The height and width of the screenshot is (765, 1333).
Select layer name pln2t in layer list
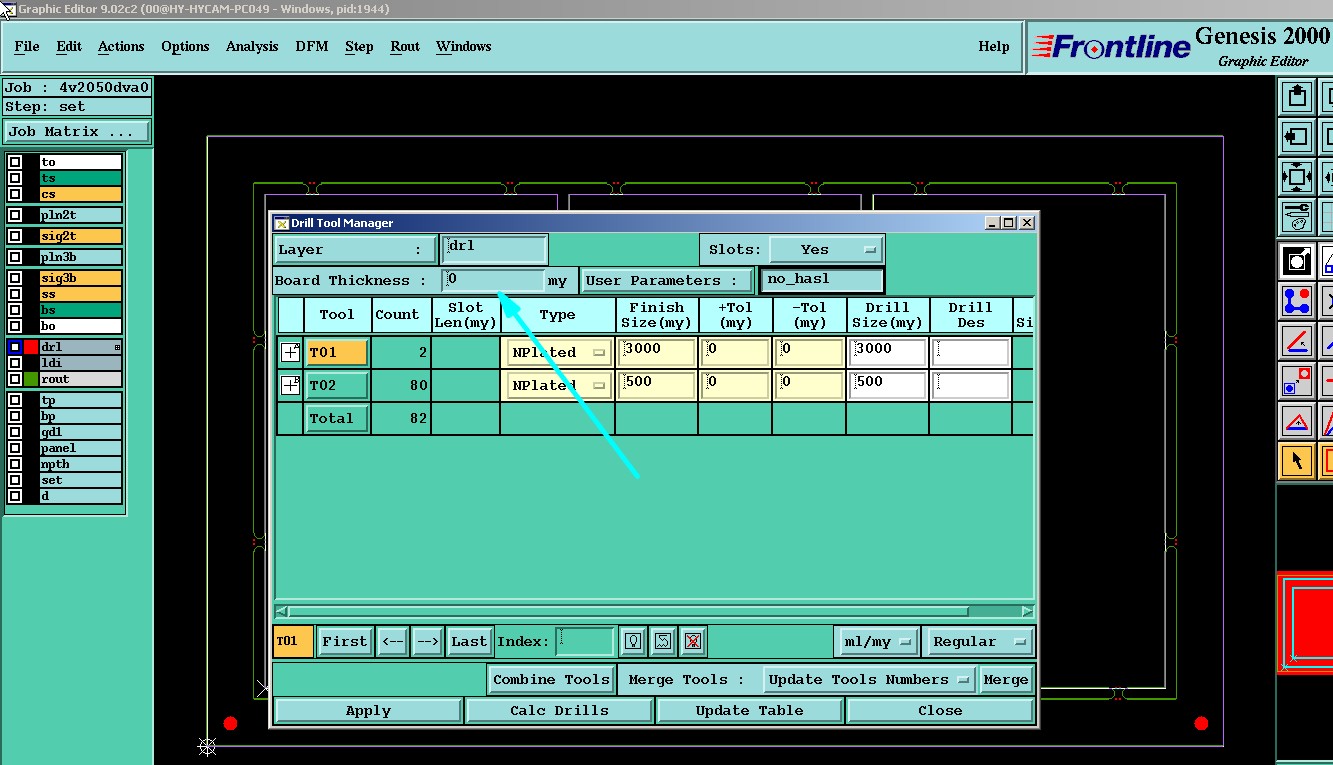click(x=80, y=215)
